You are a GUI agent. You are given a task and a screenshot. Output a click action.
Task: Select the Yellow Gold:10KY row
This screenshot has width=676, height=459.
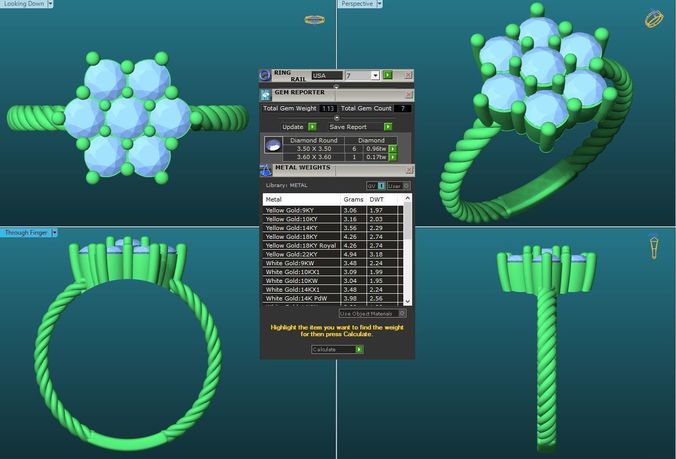coord(333,219)
